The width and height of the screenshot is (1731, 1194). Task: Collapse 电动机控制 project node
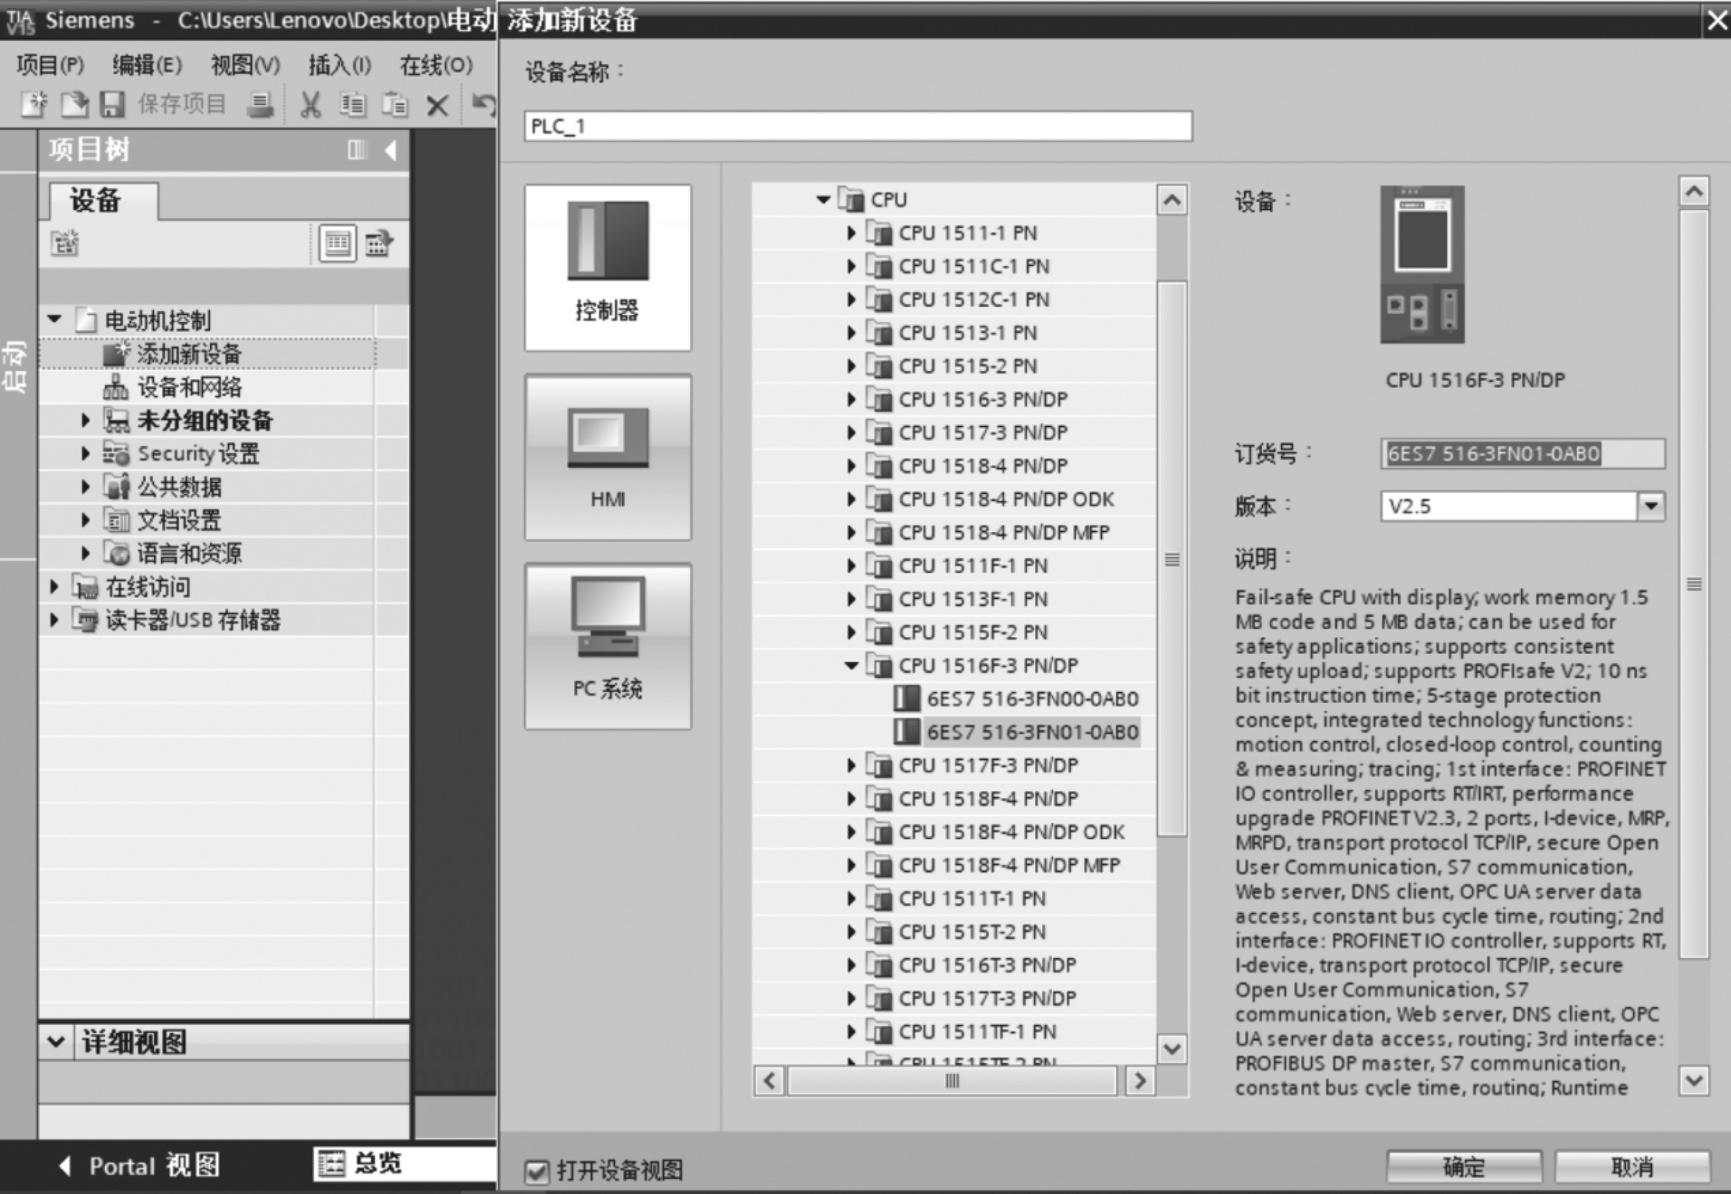point(55,320)
